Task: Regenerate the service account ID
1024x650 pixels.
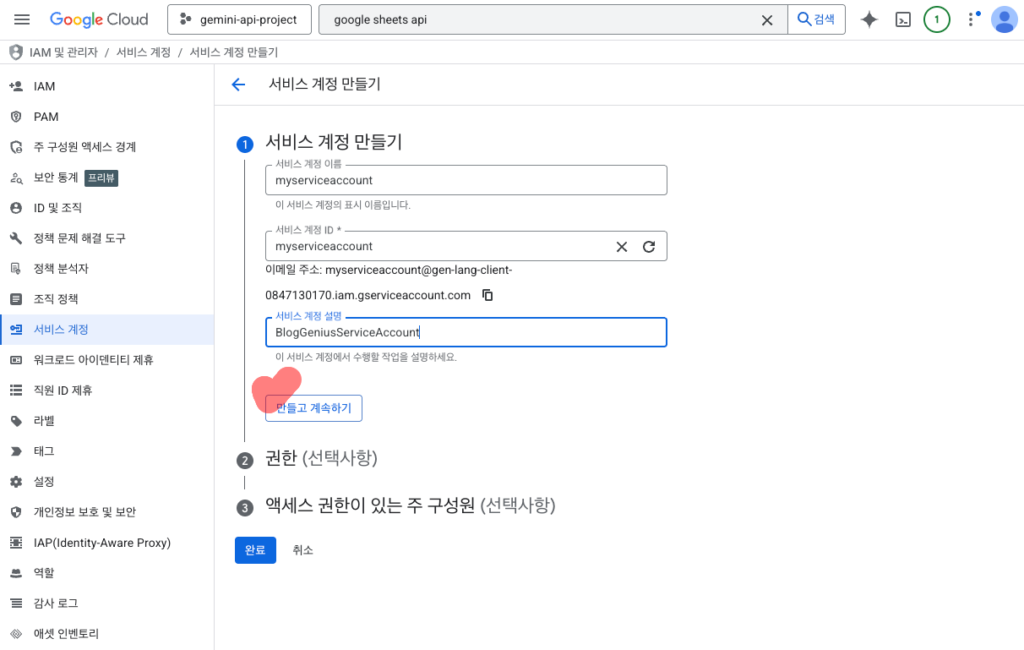Action: pos(648,247)
